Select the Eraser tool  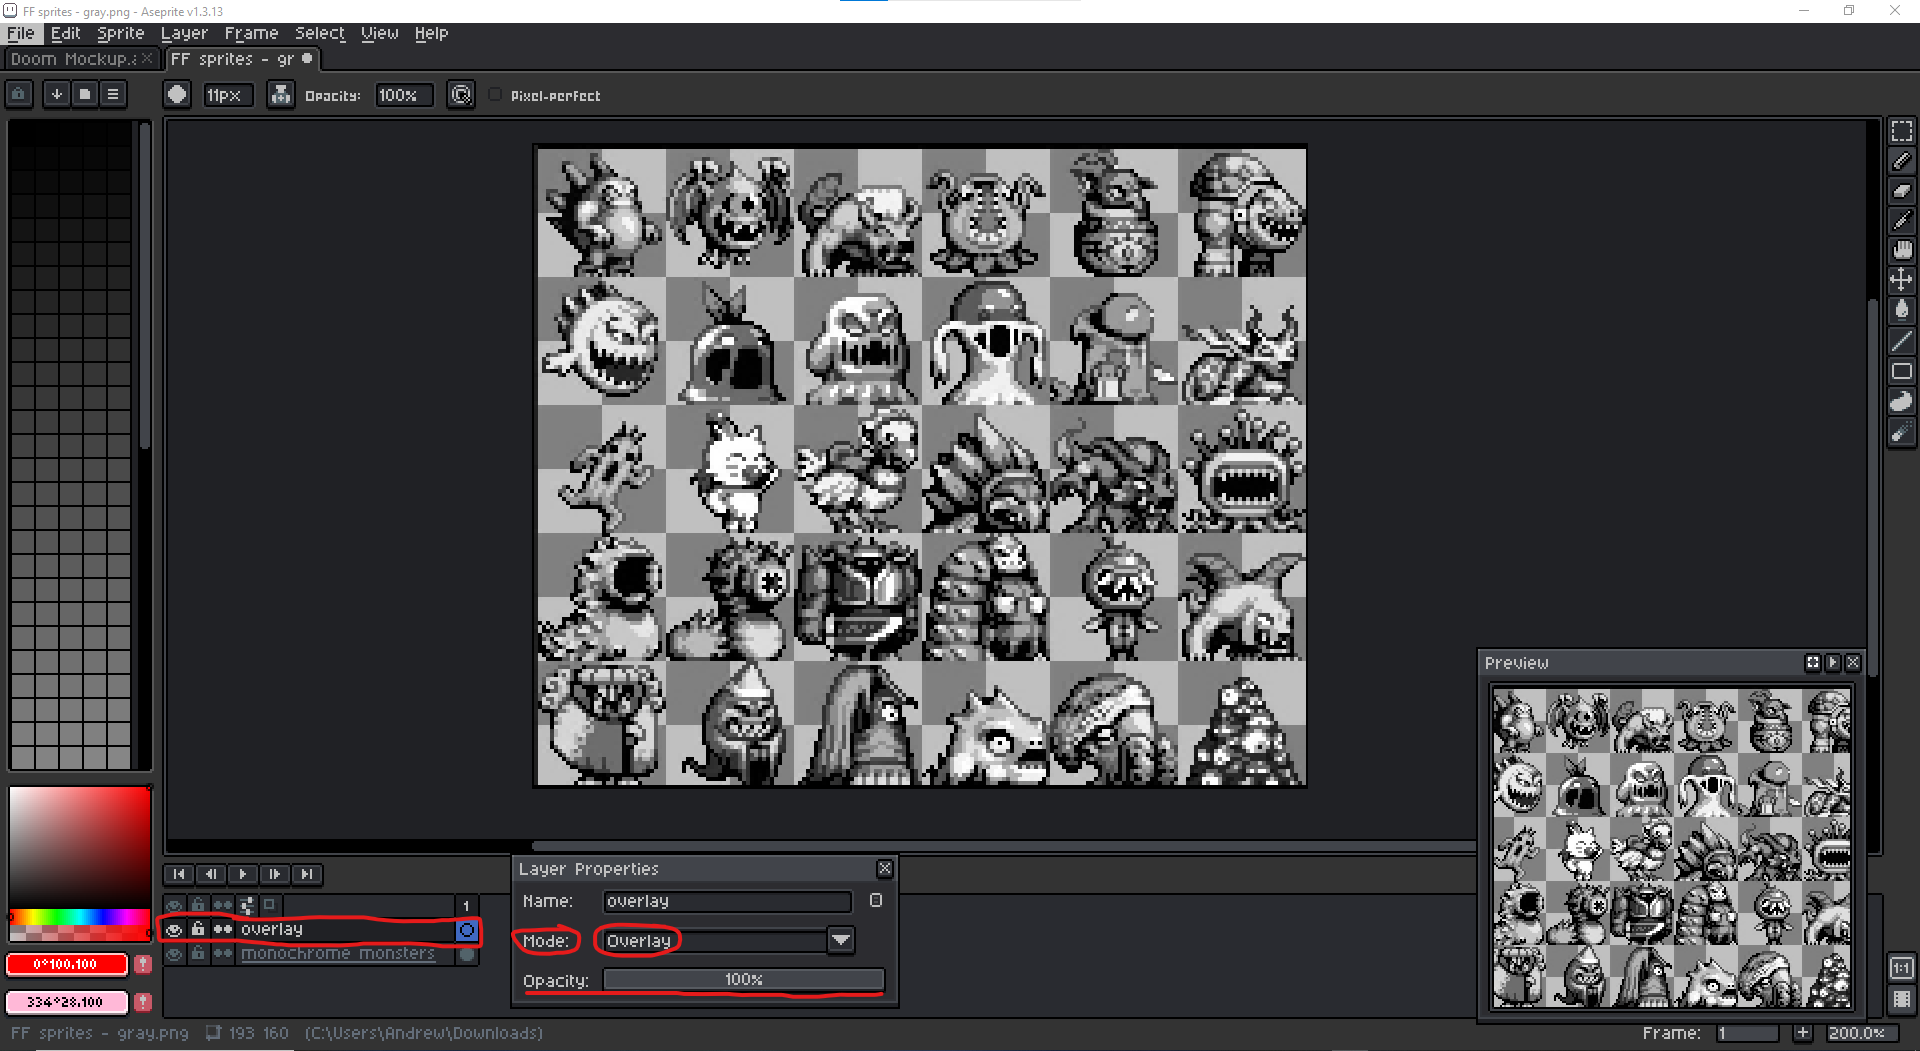tap(1901, 191)
